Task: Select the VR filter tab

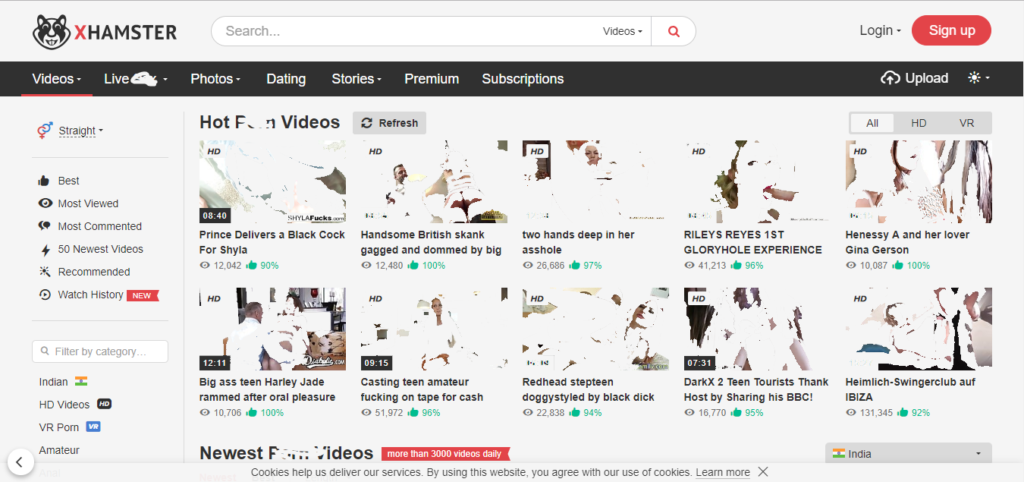Action: [x=967, y=123]
